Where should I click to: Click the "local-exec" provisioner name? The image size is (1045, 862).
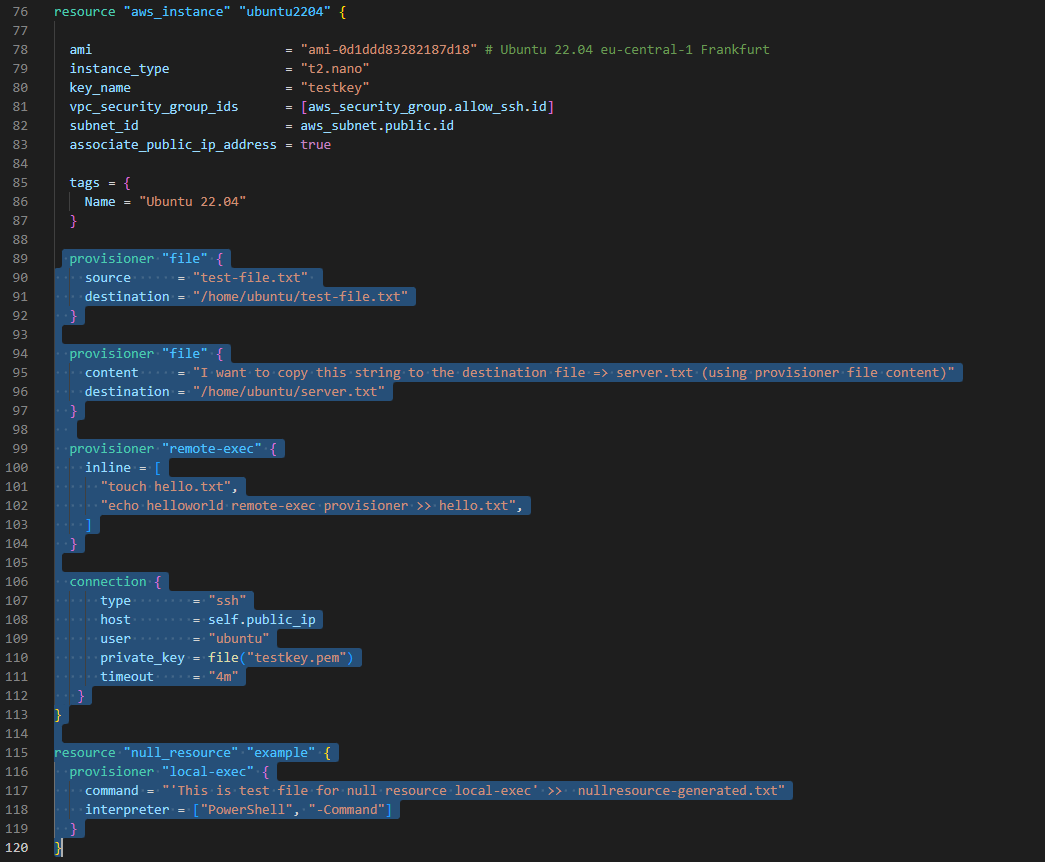point(208,771)
